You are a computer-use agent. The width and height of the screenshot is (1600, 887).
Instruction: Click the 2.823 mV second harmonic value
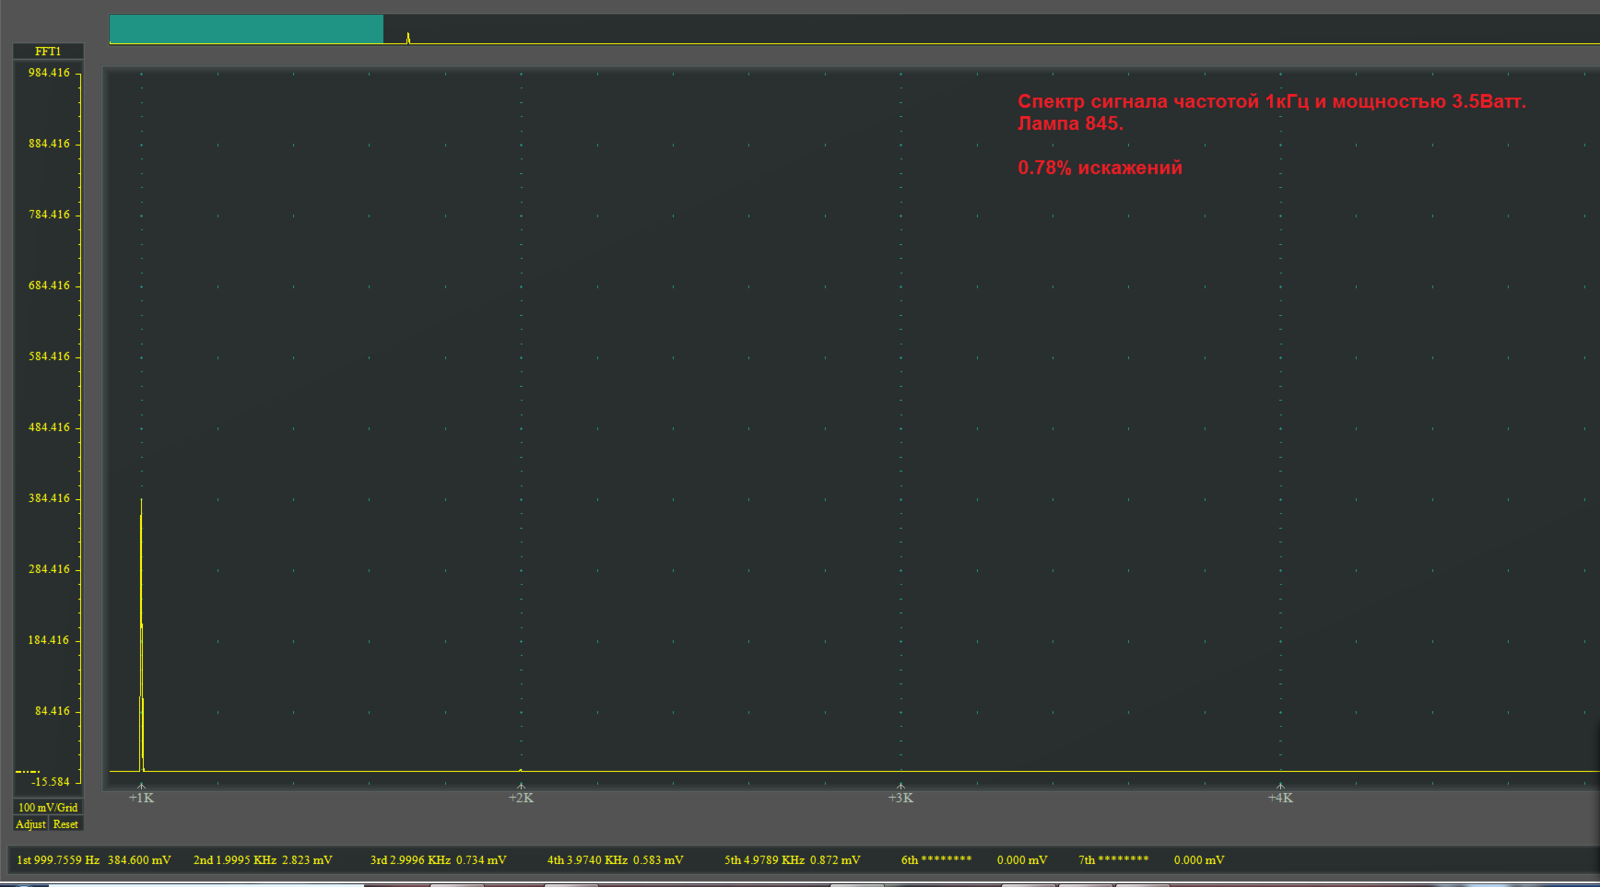307,860
